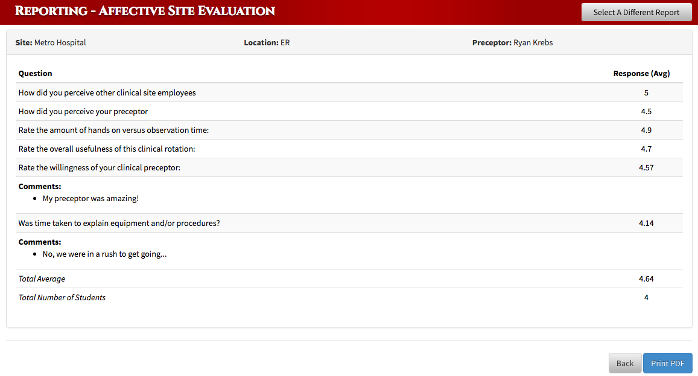The image size is (698, 376).
Task: Click the comment 'No, we were in a rush to get going...'
Action: (x=104, y=254)
